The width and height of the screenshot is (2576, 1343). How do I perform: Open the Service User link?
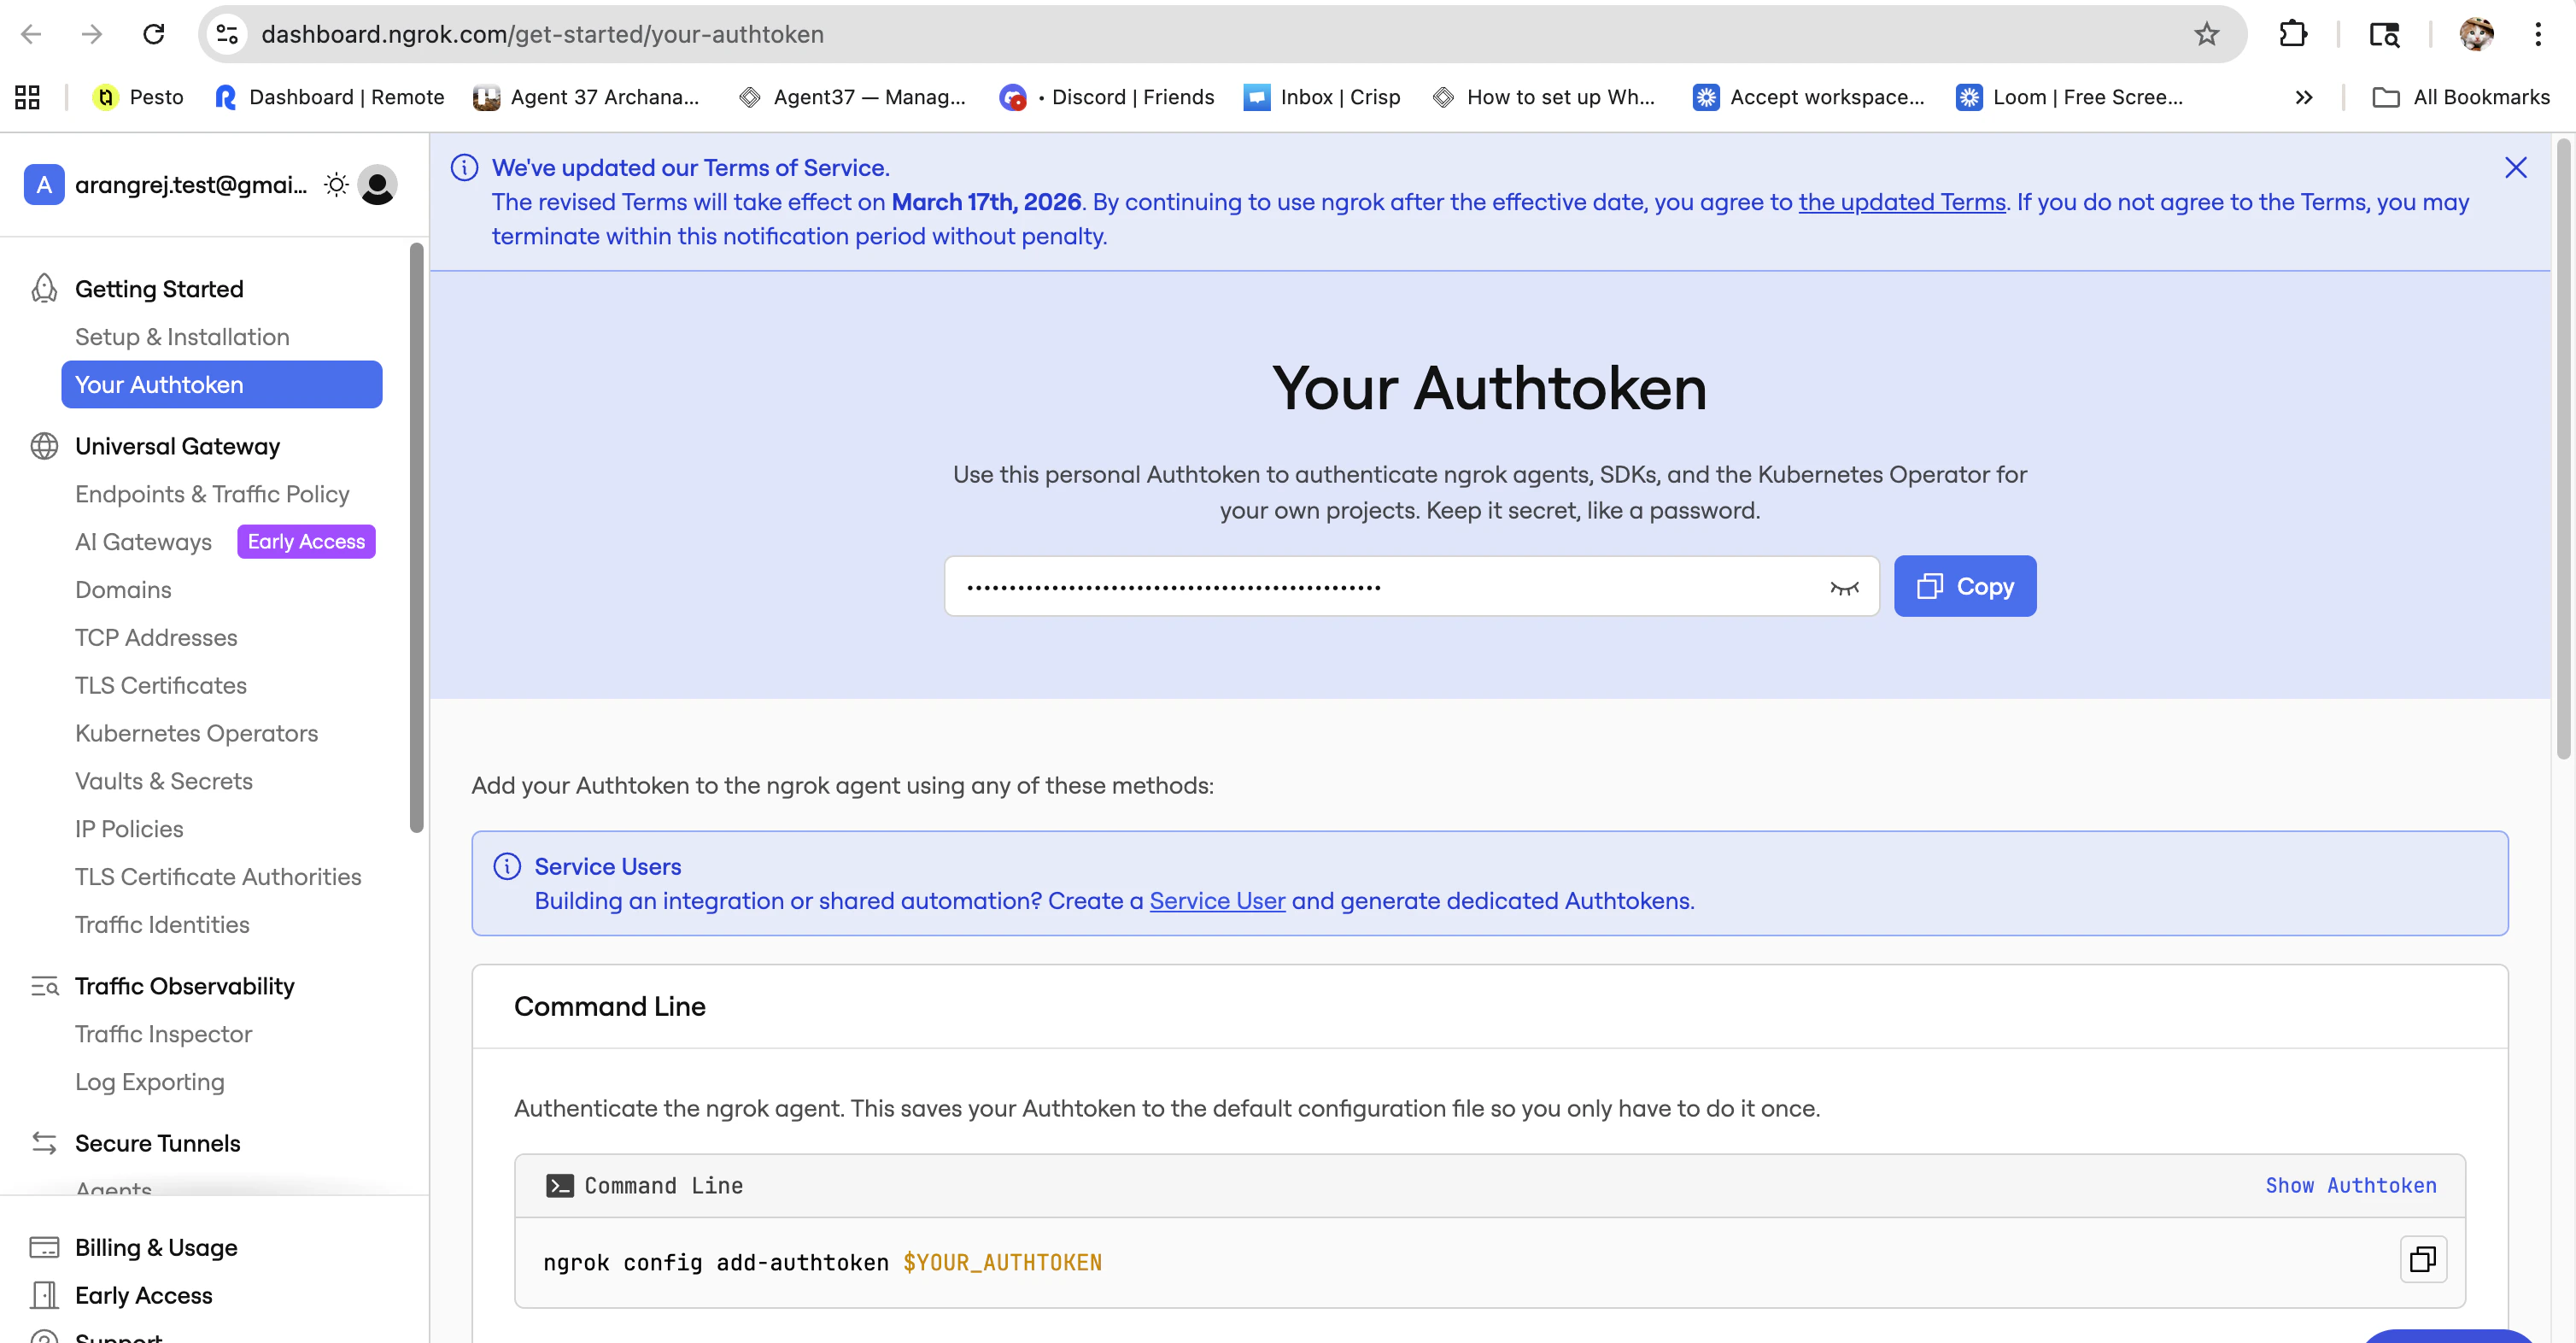coord(1216,901)
